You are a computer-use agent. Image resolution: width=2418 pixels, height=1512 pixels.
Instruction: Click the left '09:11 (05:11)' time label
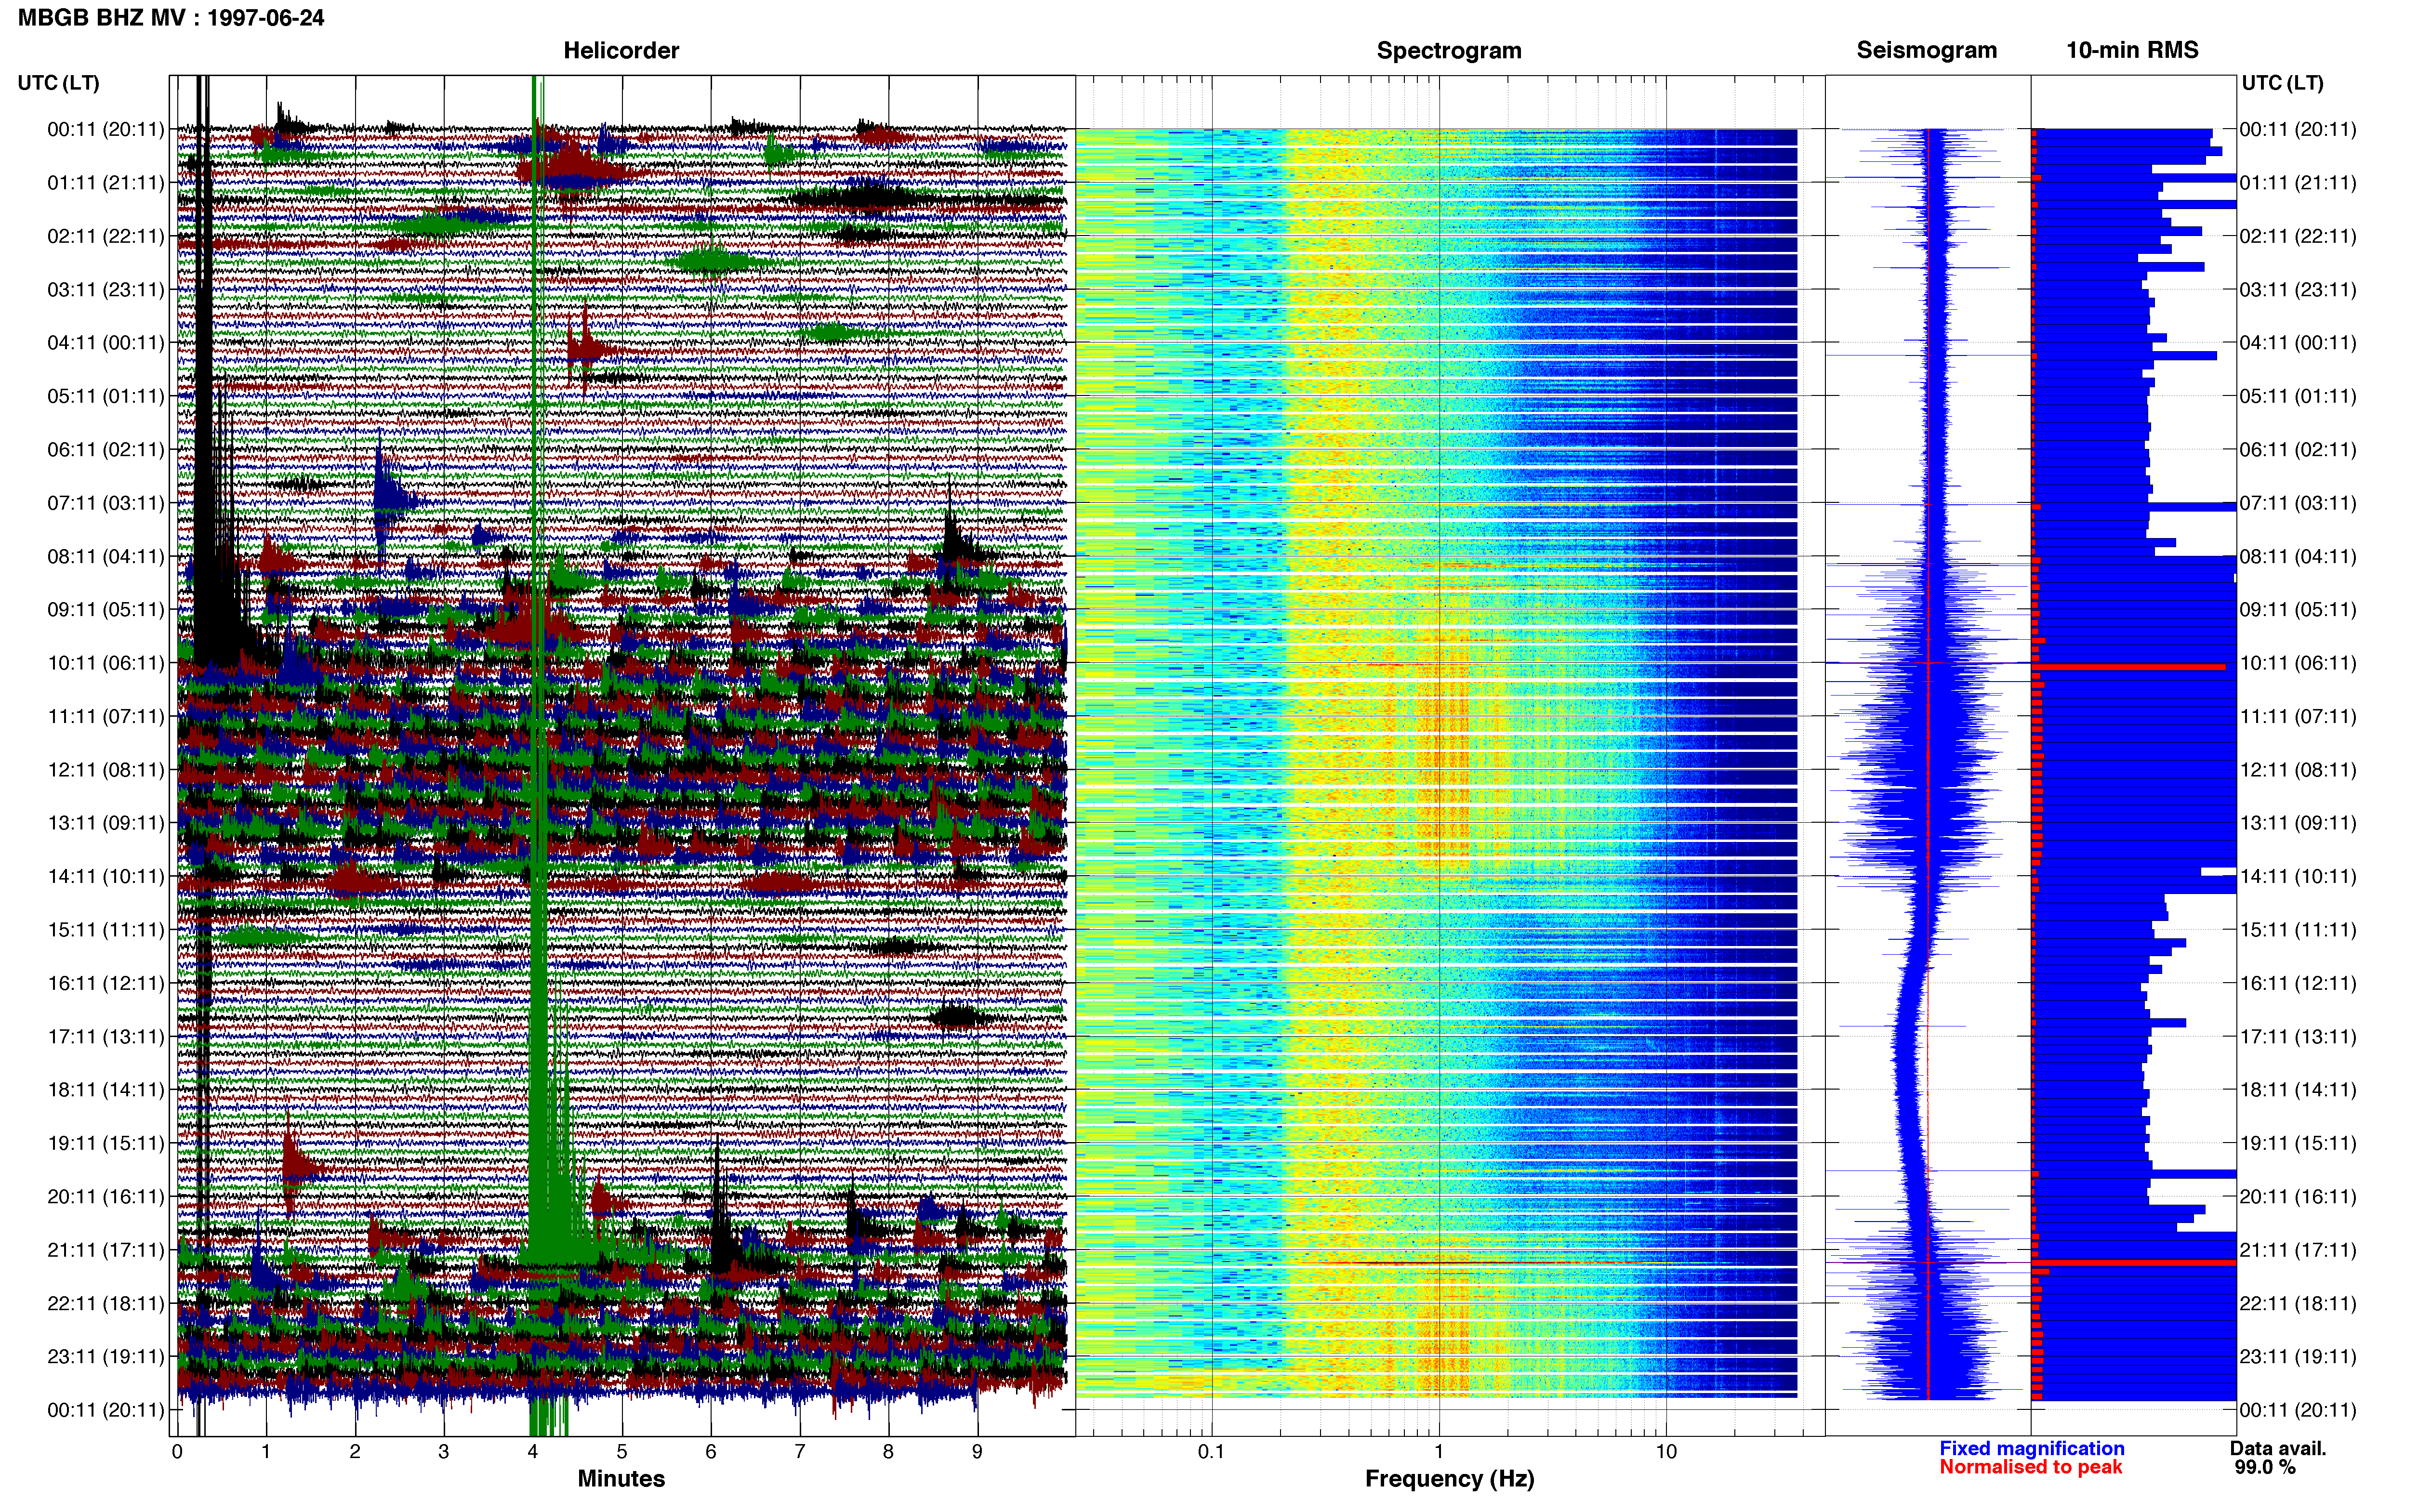106,609
